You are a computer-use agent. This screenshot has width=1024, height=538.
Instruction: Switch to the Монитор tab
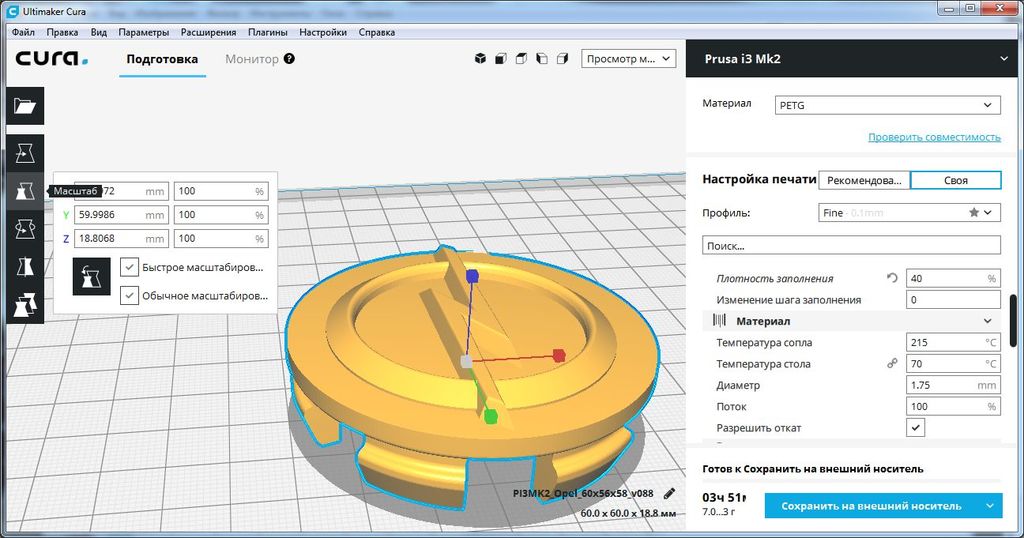(252, 59)
